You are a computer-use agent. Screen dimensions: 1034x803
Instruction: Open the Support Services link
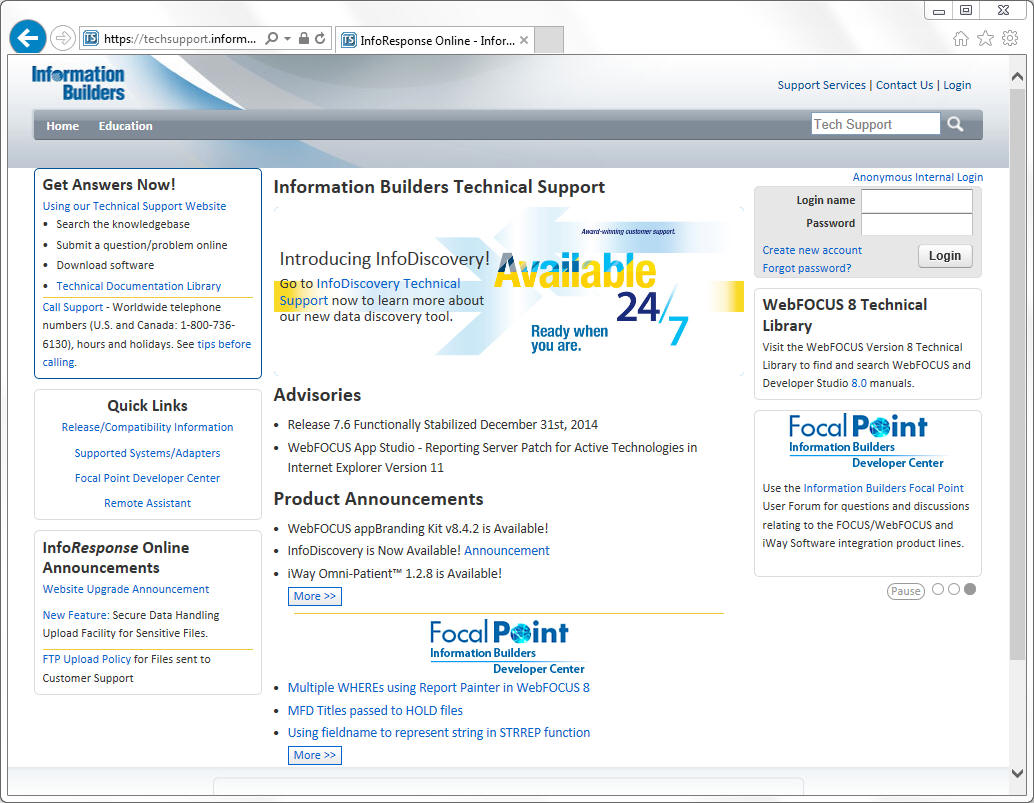(x=821, y=85)
